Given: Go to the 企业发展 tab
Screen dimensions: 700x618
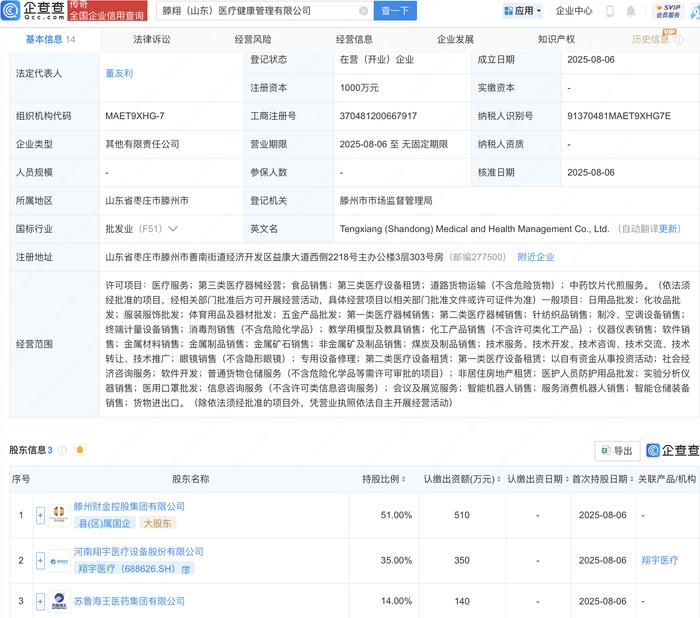Looking at the screenshot, I should pos(455,39).
